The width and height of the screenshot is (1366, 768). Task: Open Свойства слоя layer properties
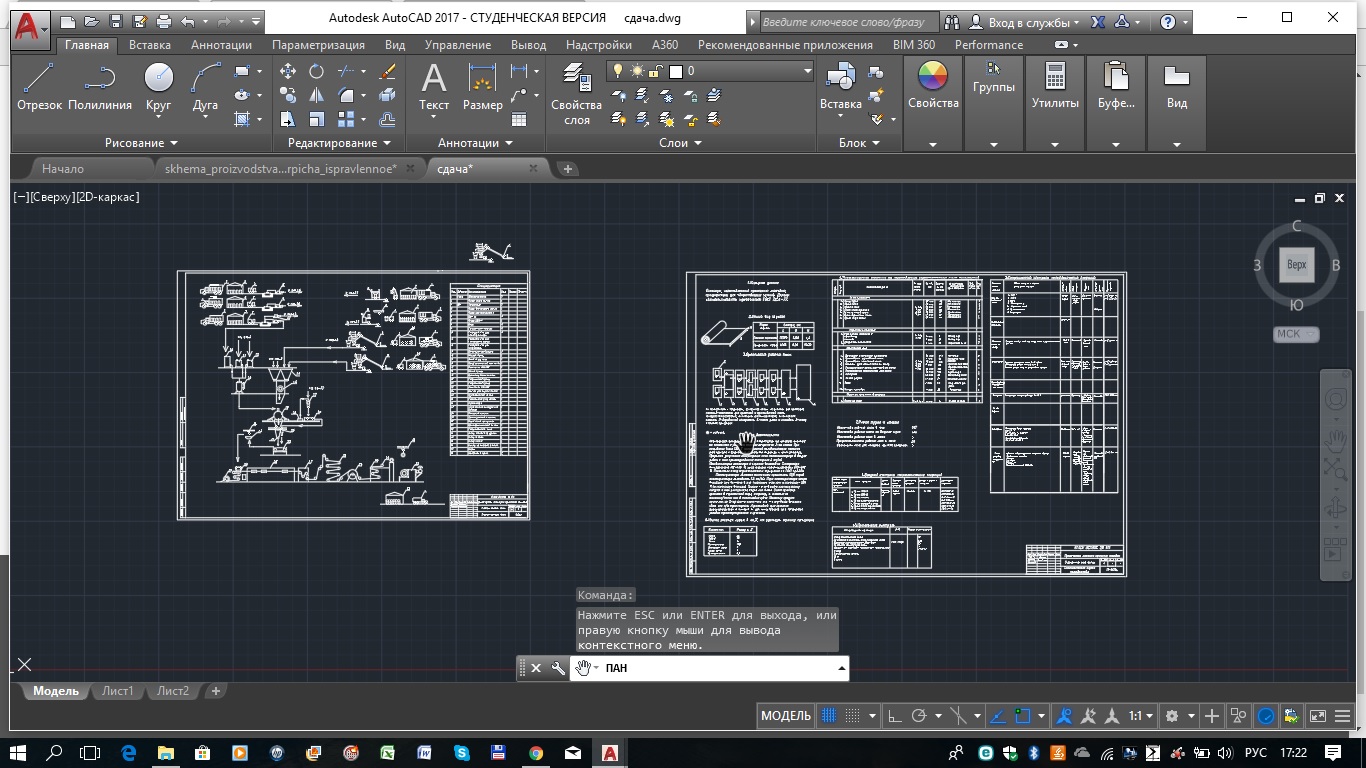click(577, 93)
